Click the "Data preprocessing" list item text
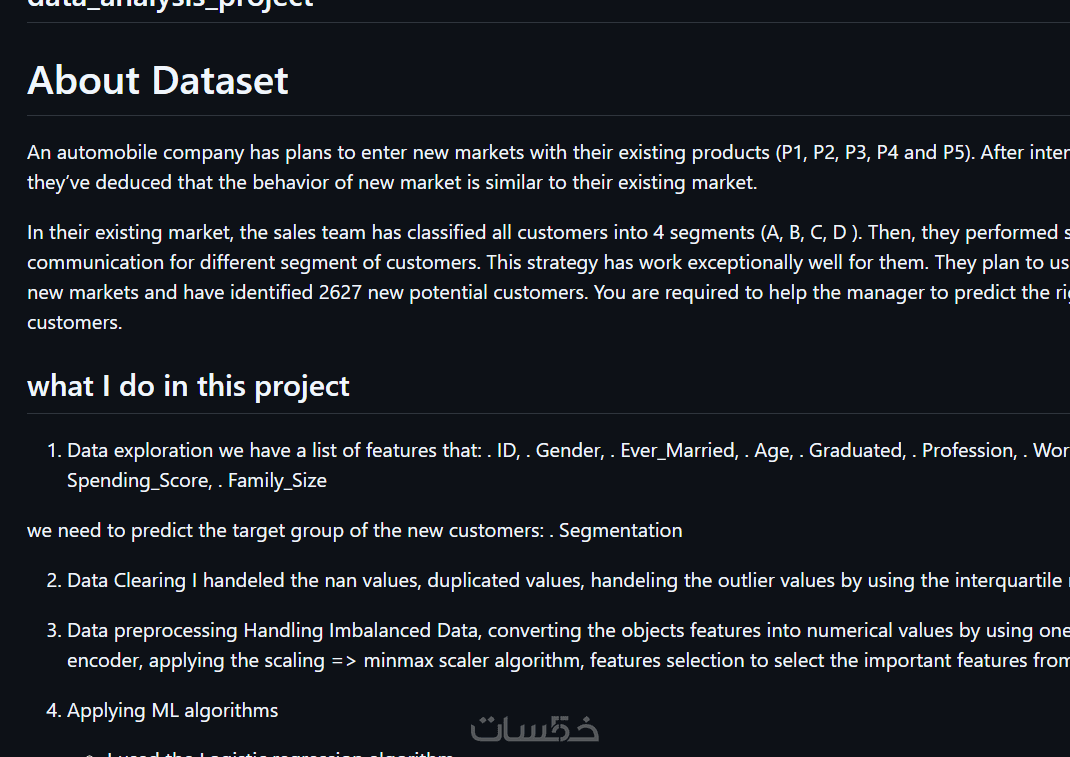 [x=152, y=630]
